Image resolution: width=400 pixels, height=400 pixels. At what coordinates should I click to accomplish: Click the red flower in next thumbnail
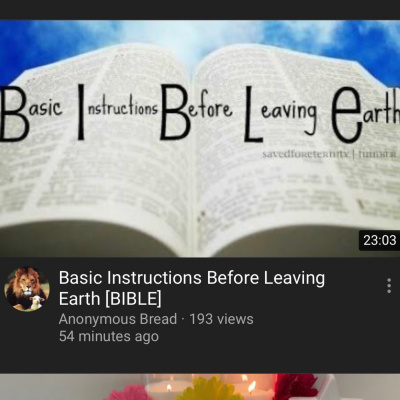[296, 387]
